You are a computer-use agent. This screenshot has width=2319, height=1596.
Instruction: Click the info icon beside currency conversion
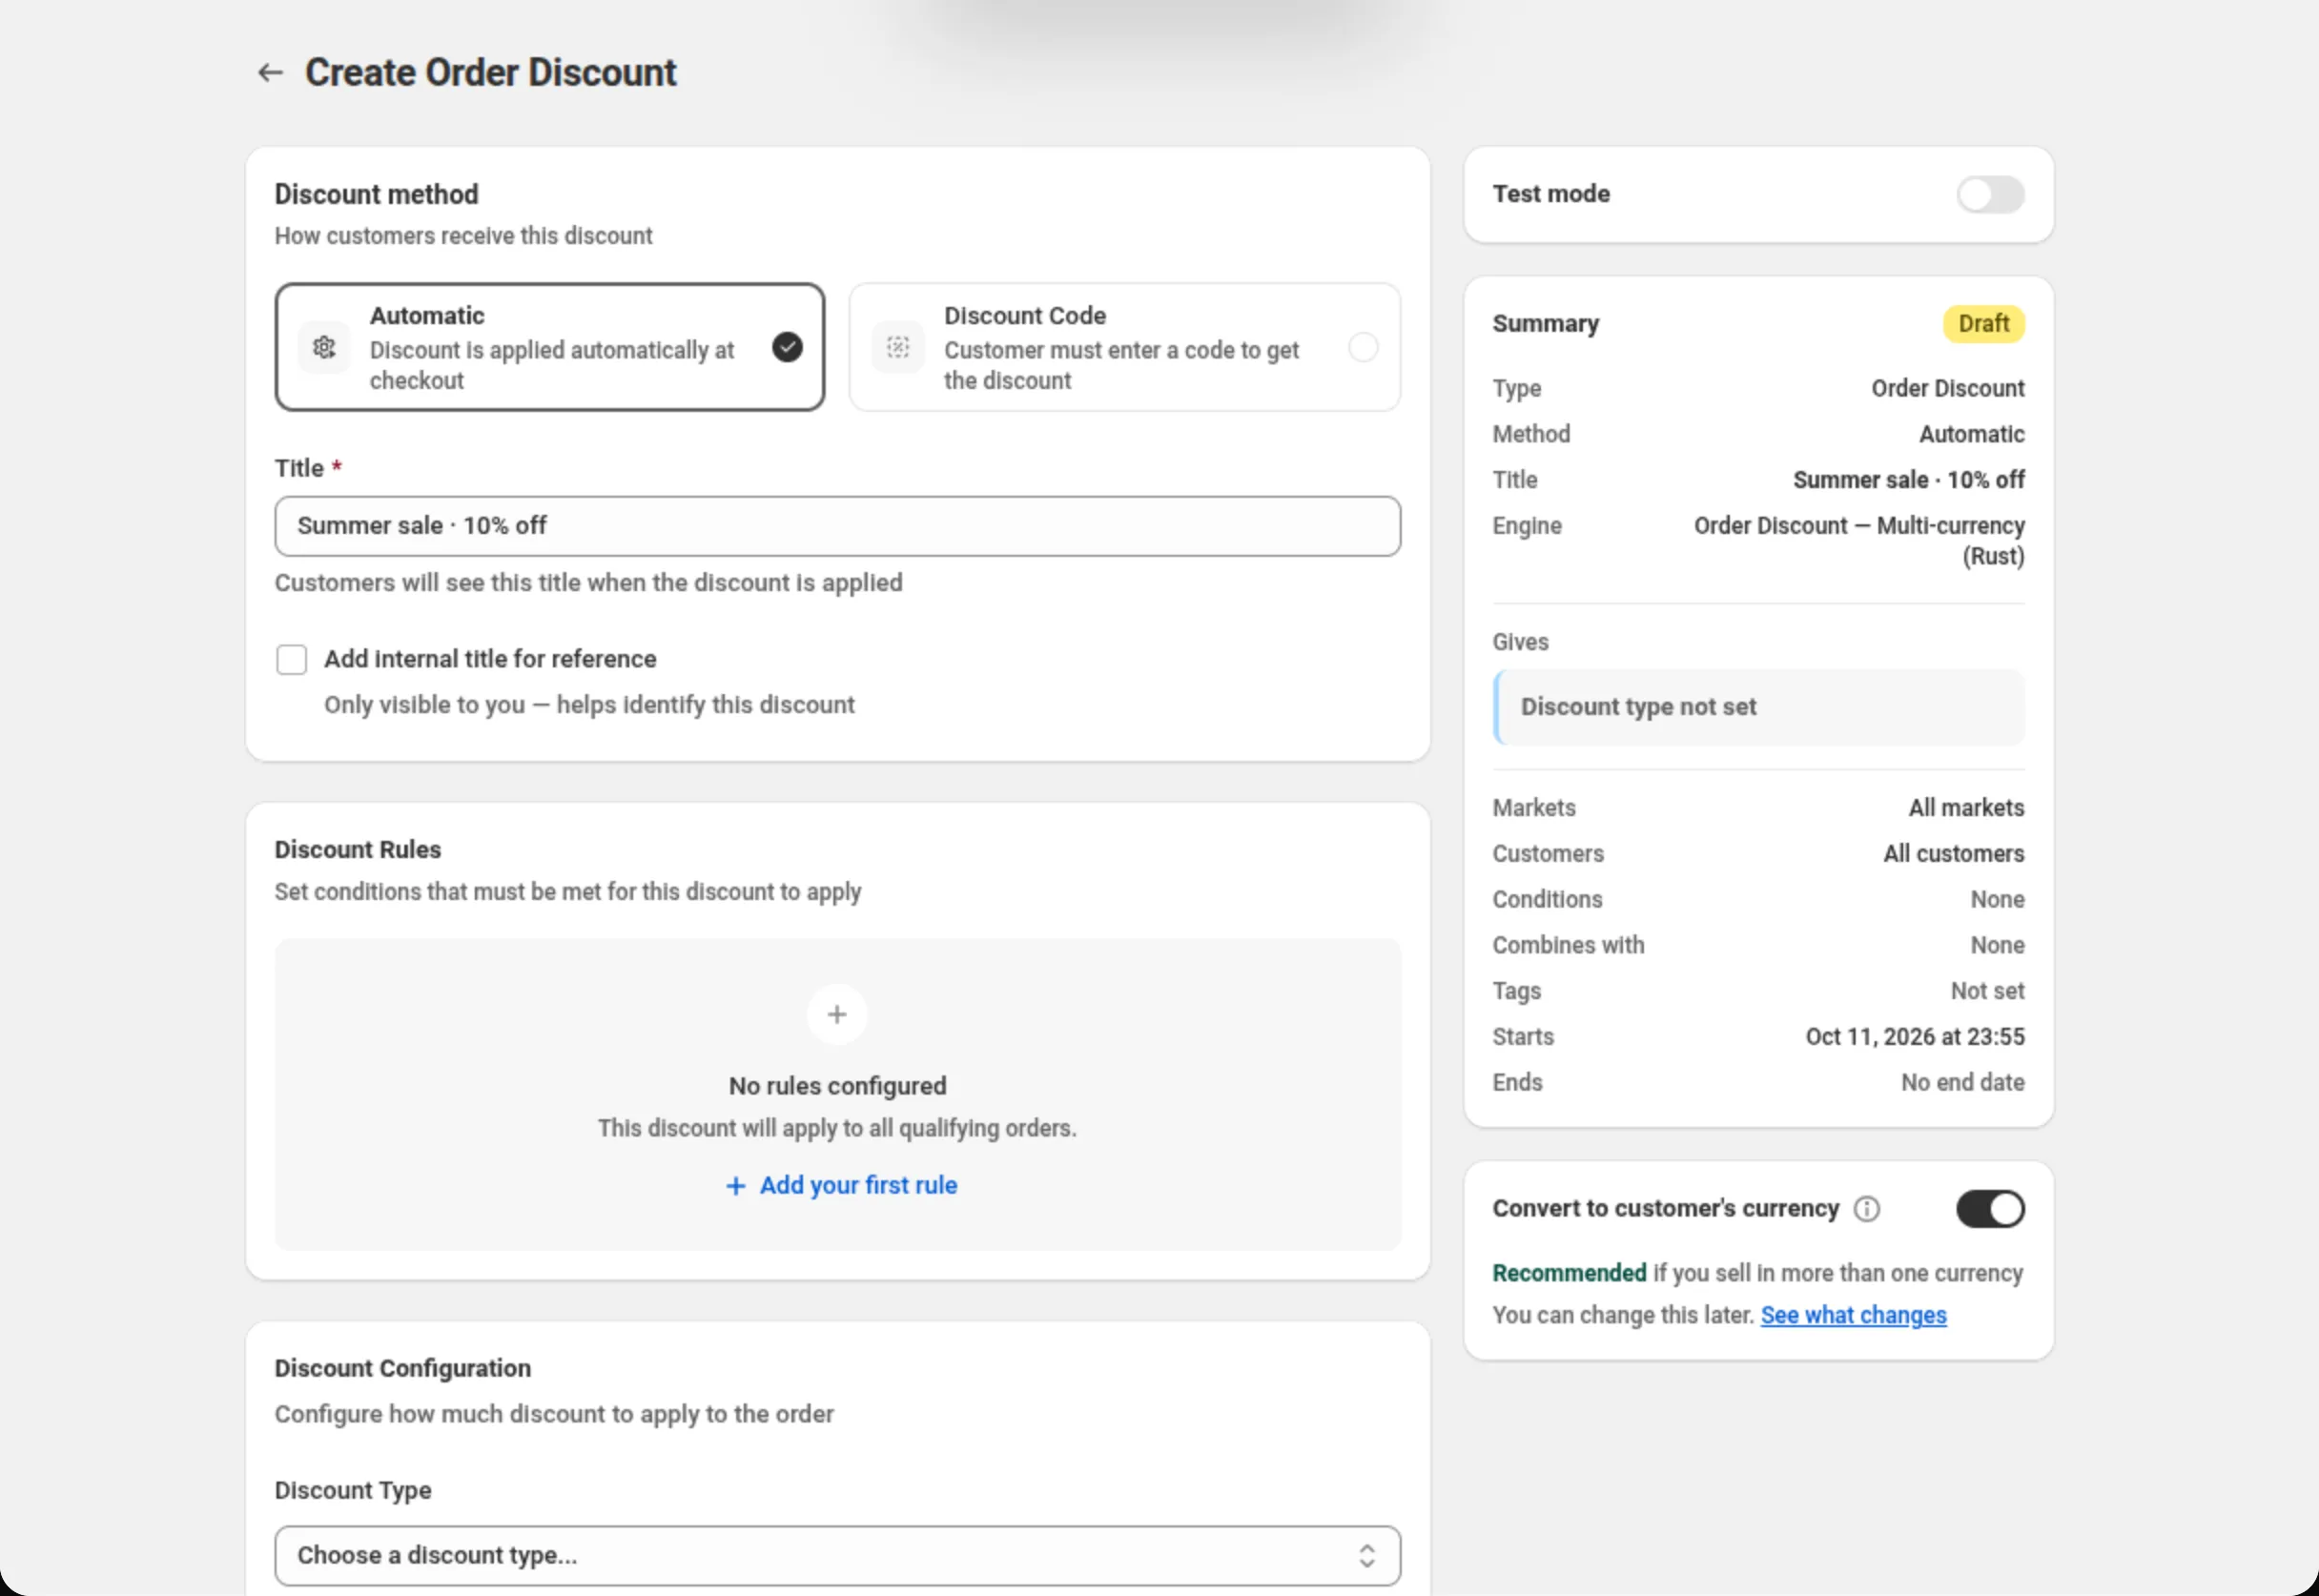[1866, 1209]
